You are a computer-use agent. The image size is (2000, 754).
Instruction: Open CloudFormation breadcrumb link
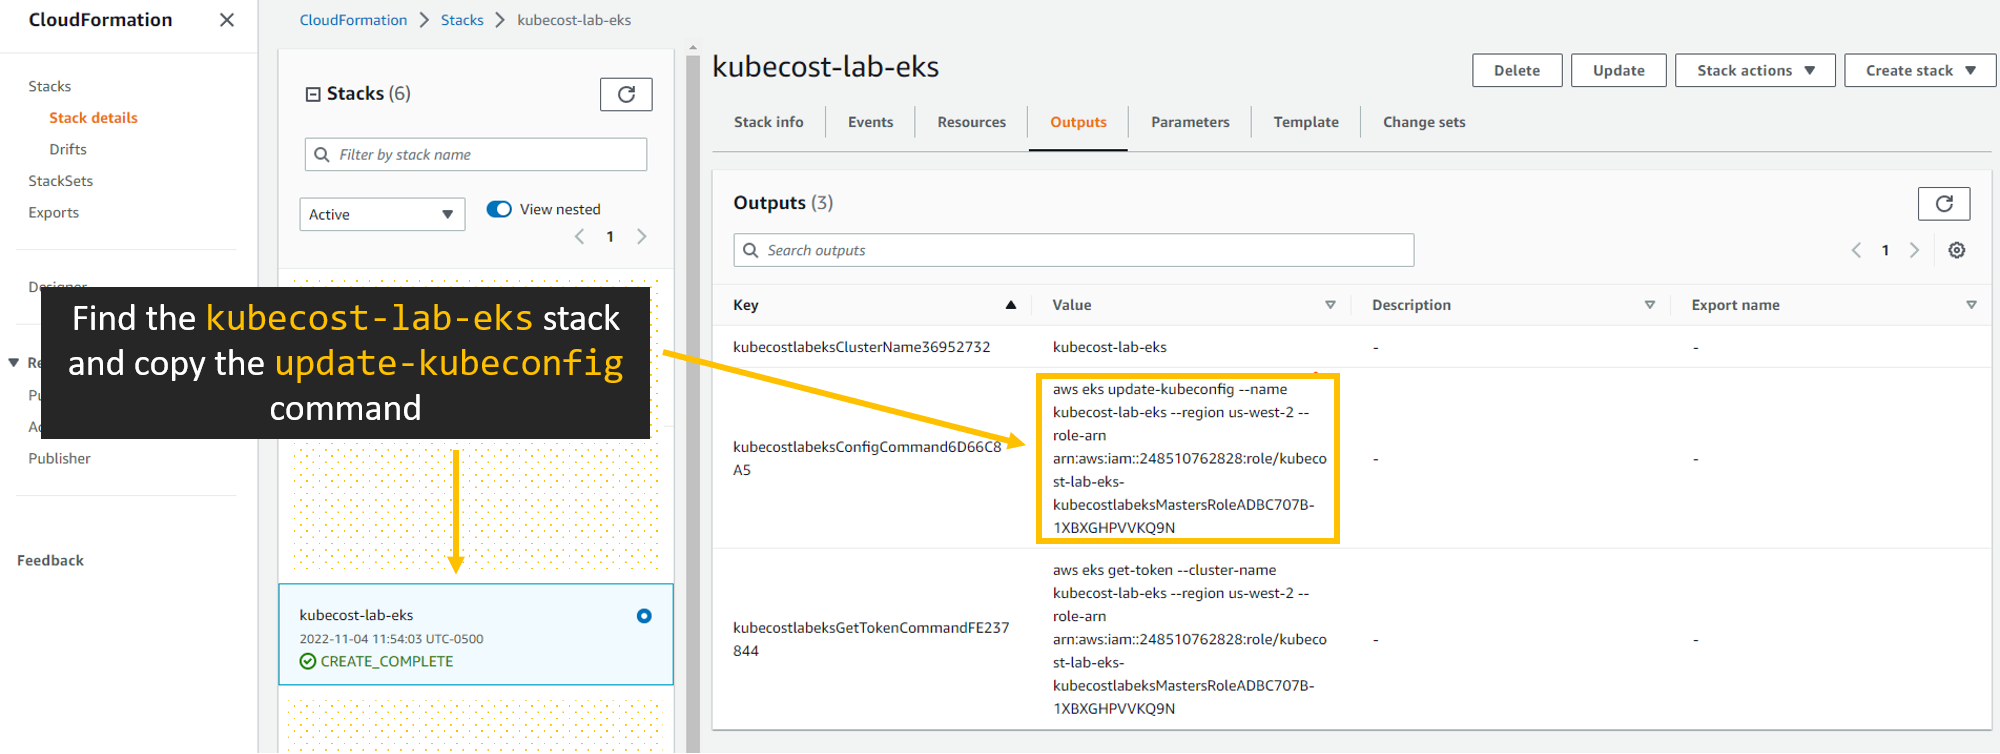pyautogui.click(x=353, y=20)
